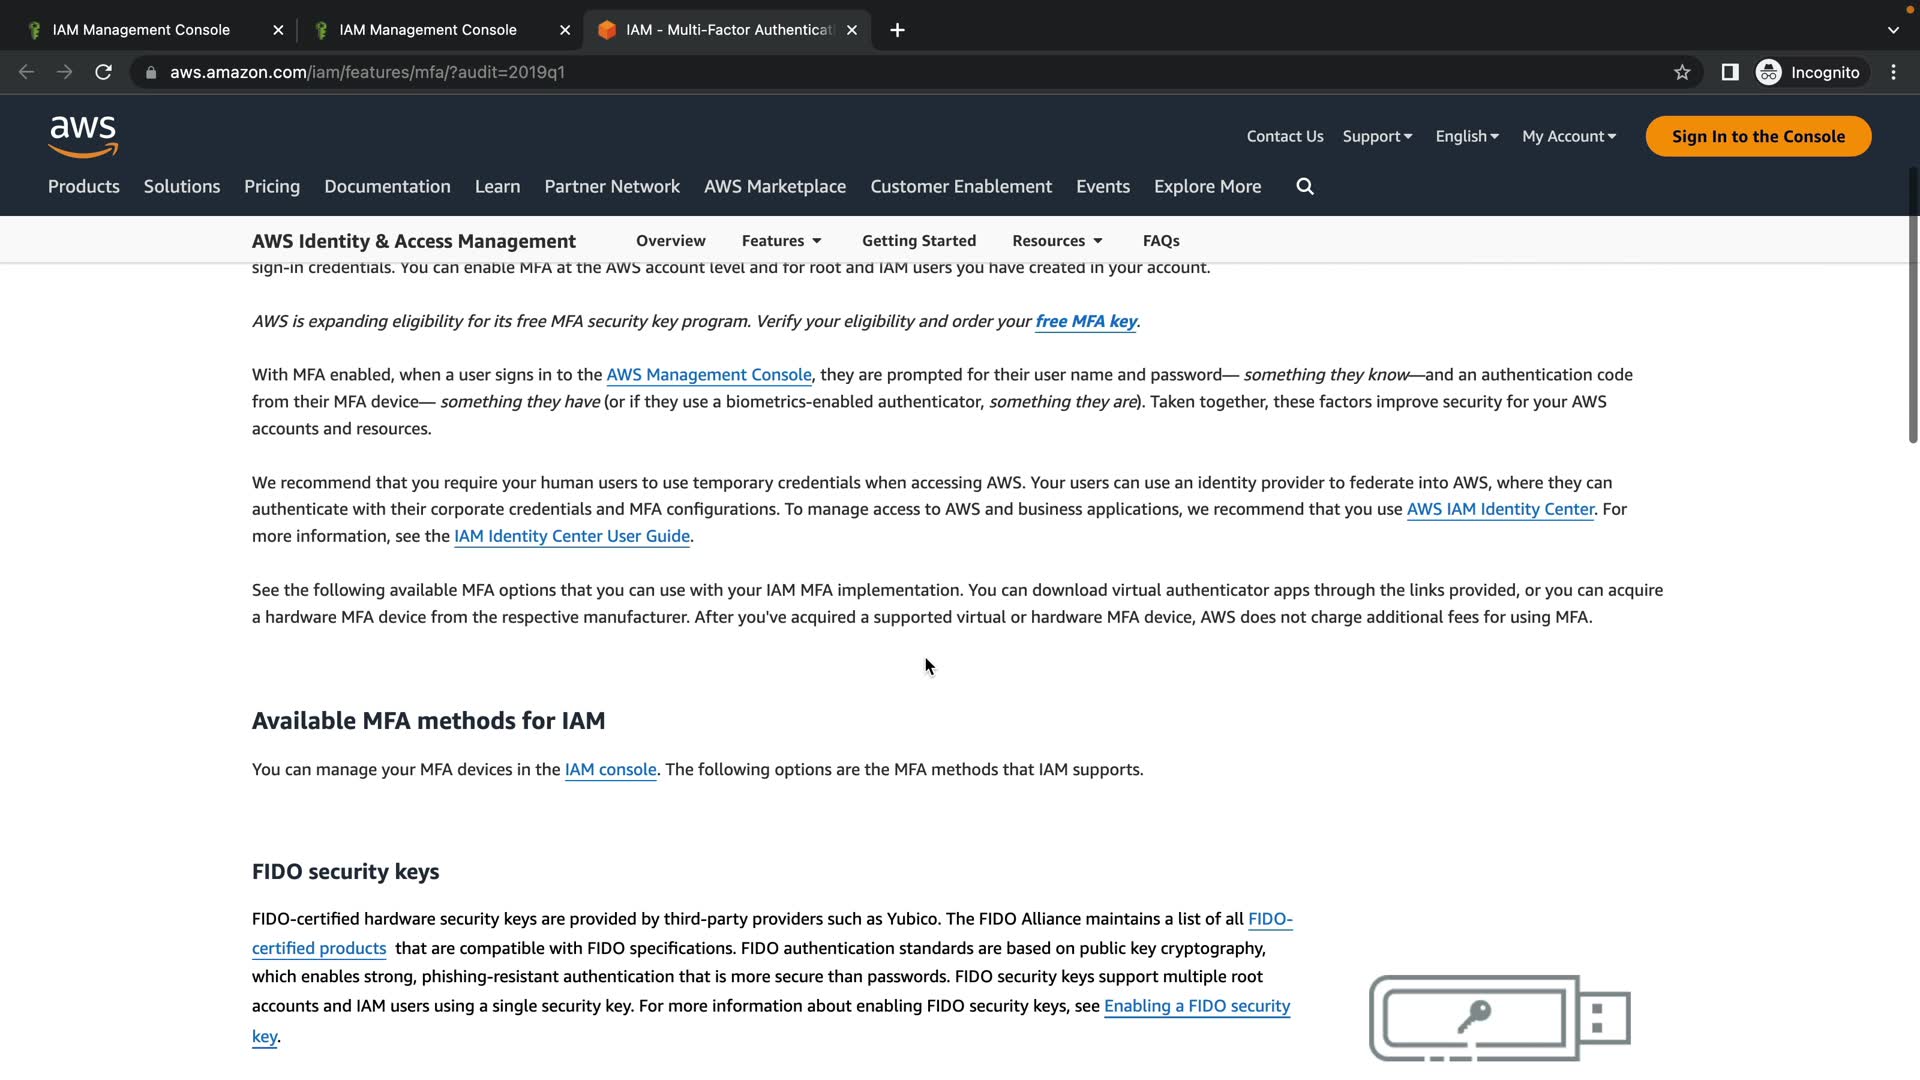Click Sign In to the Console

[1757, 136]
